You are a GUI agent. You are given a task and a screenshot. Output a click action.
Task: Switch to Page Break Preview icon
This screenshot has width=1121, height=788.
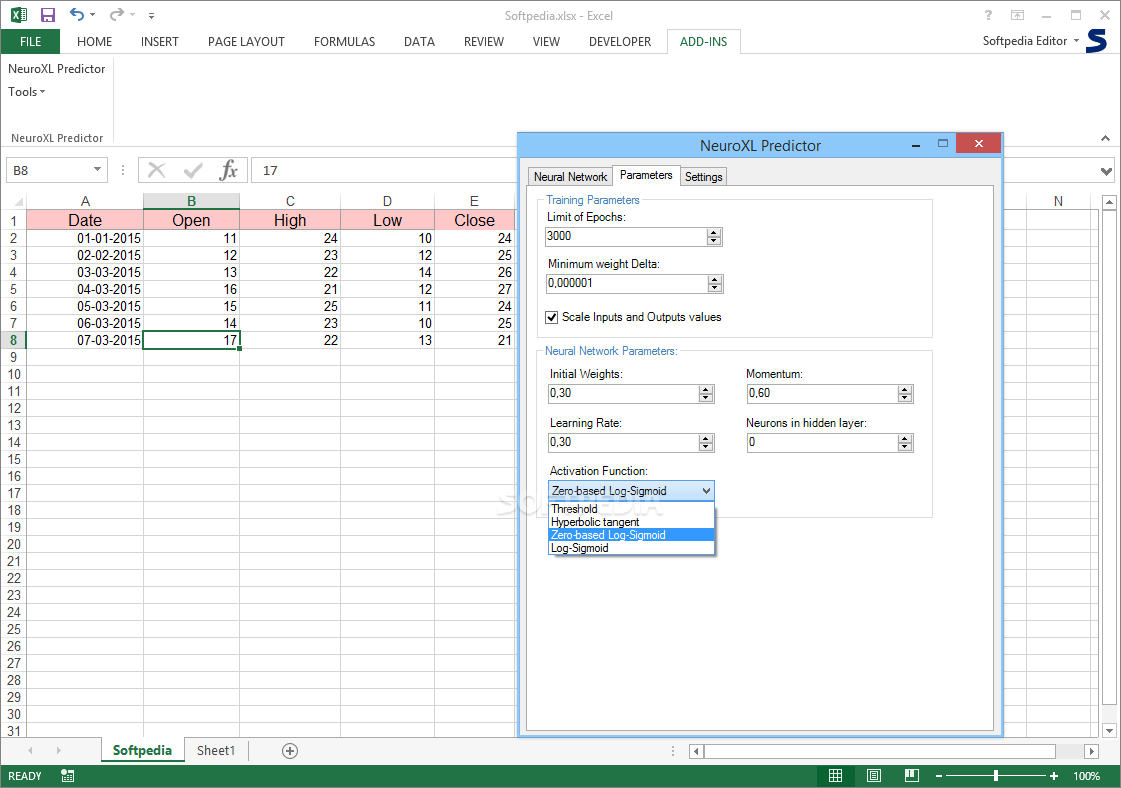[x=912, y=776]
